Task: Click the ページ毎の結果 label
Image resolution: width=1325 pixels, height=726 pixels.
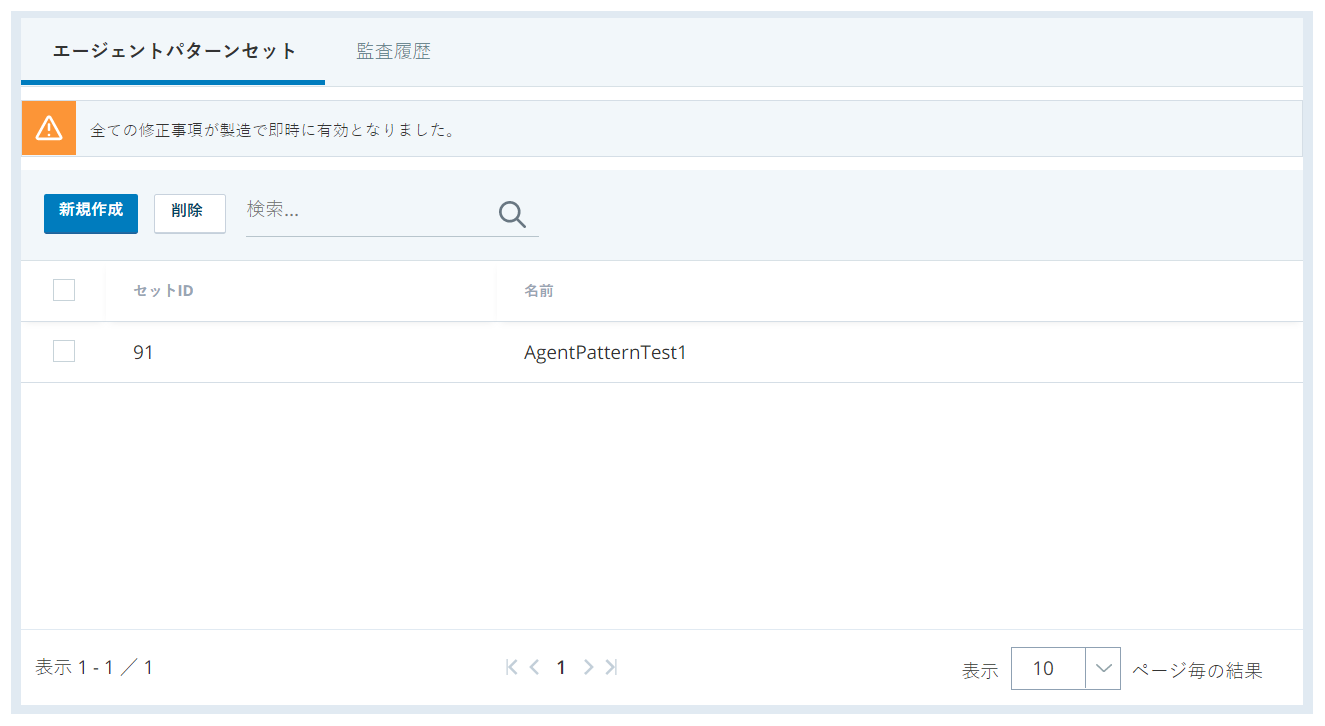Action: 1197,670
